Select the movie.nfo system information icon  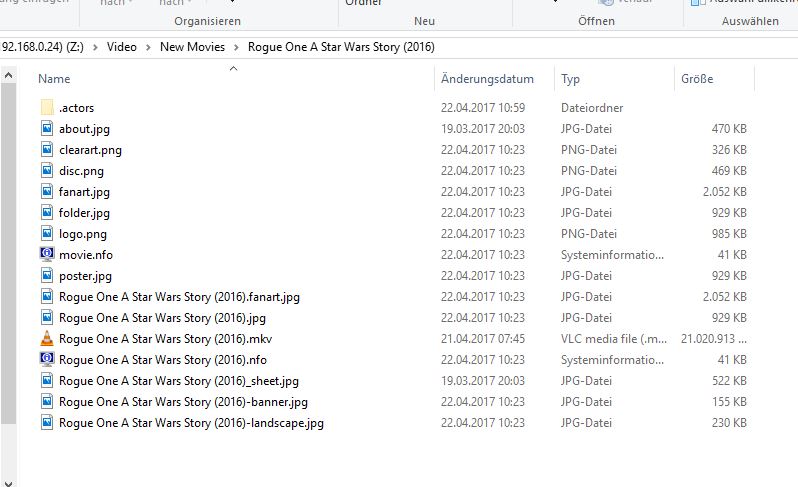[47, 254]
